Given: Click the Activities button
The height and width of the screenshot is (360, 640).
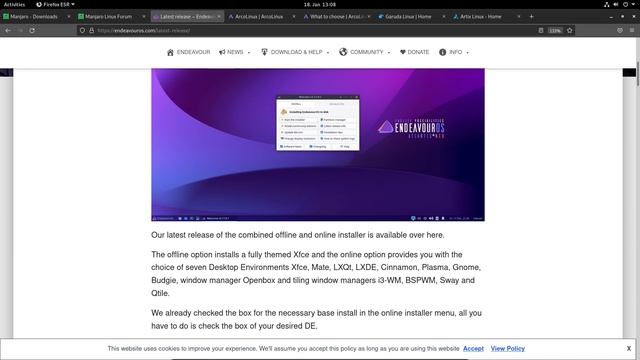Looking at the screenshot, I should point(14,4).
